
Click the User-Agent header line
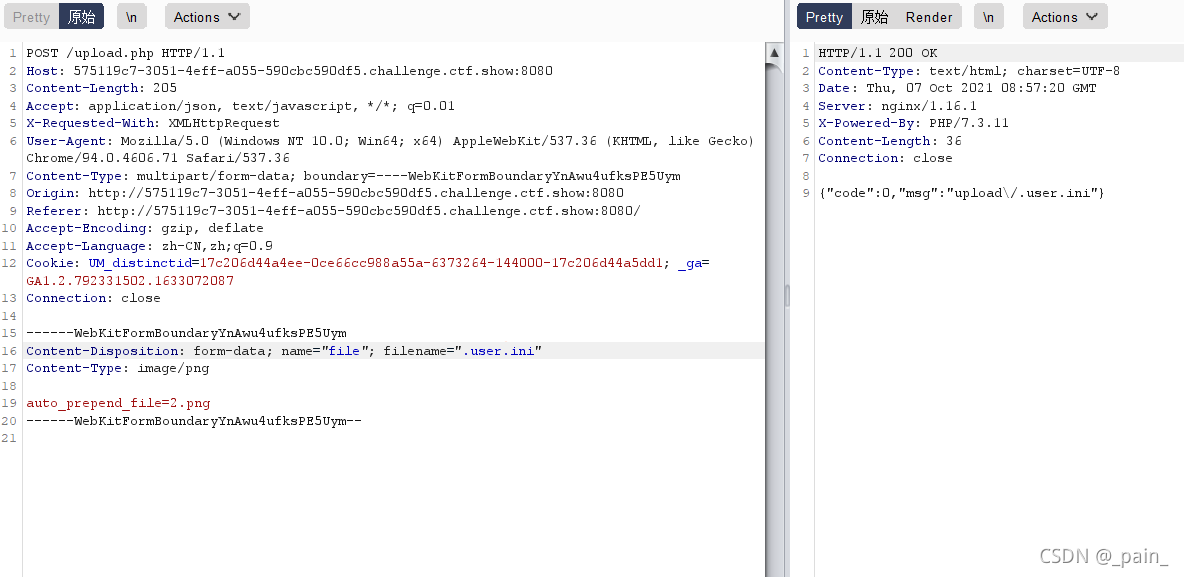(390, 150)
